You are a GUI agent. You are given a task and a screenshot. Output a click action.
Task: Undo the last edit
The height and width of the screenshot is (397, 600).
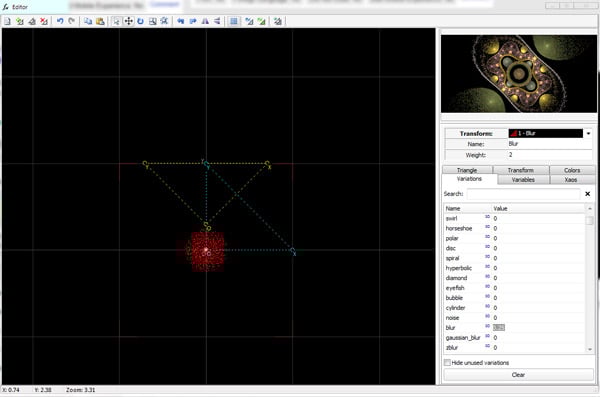[60, 21]
